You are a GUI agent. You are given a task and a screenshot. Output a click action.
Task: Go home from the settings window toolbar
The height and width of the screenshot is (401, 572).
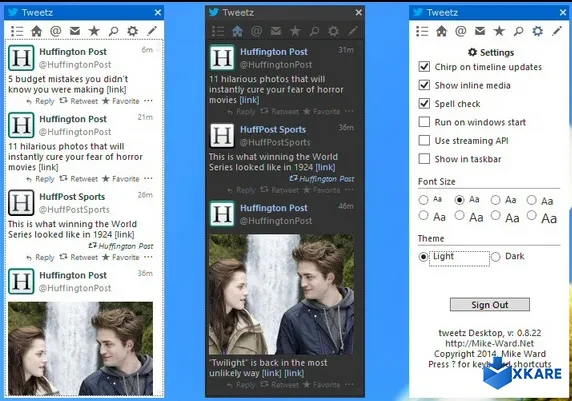point(441,31)
